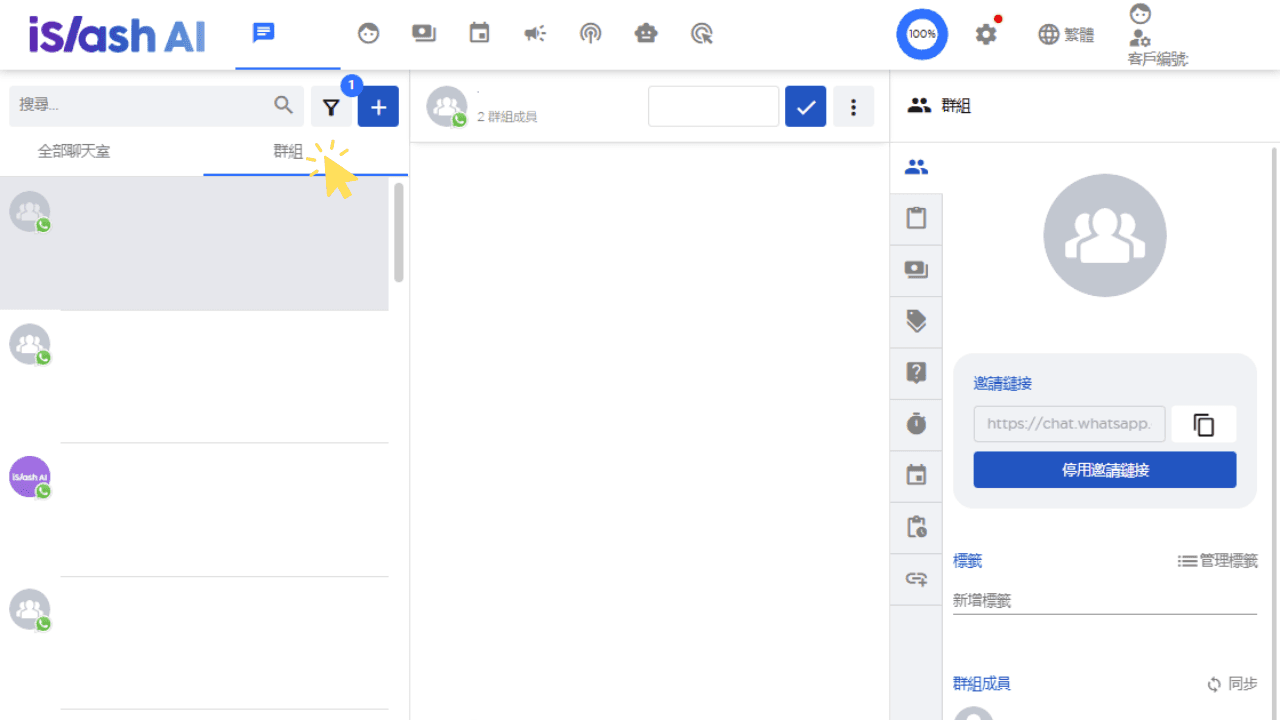The height and width of the screenshot is (720, 1280).
Task: Open the megaphone broadcast icon
Action: tap(535, 34)
